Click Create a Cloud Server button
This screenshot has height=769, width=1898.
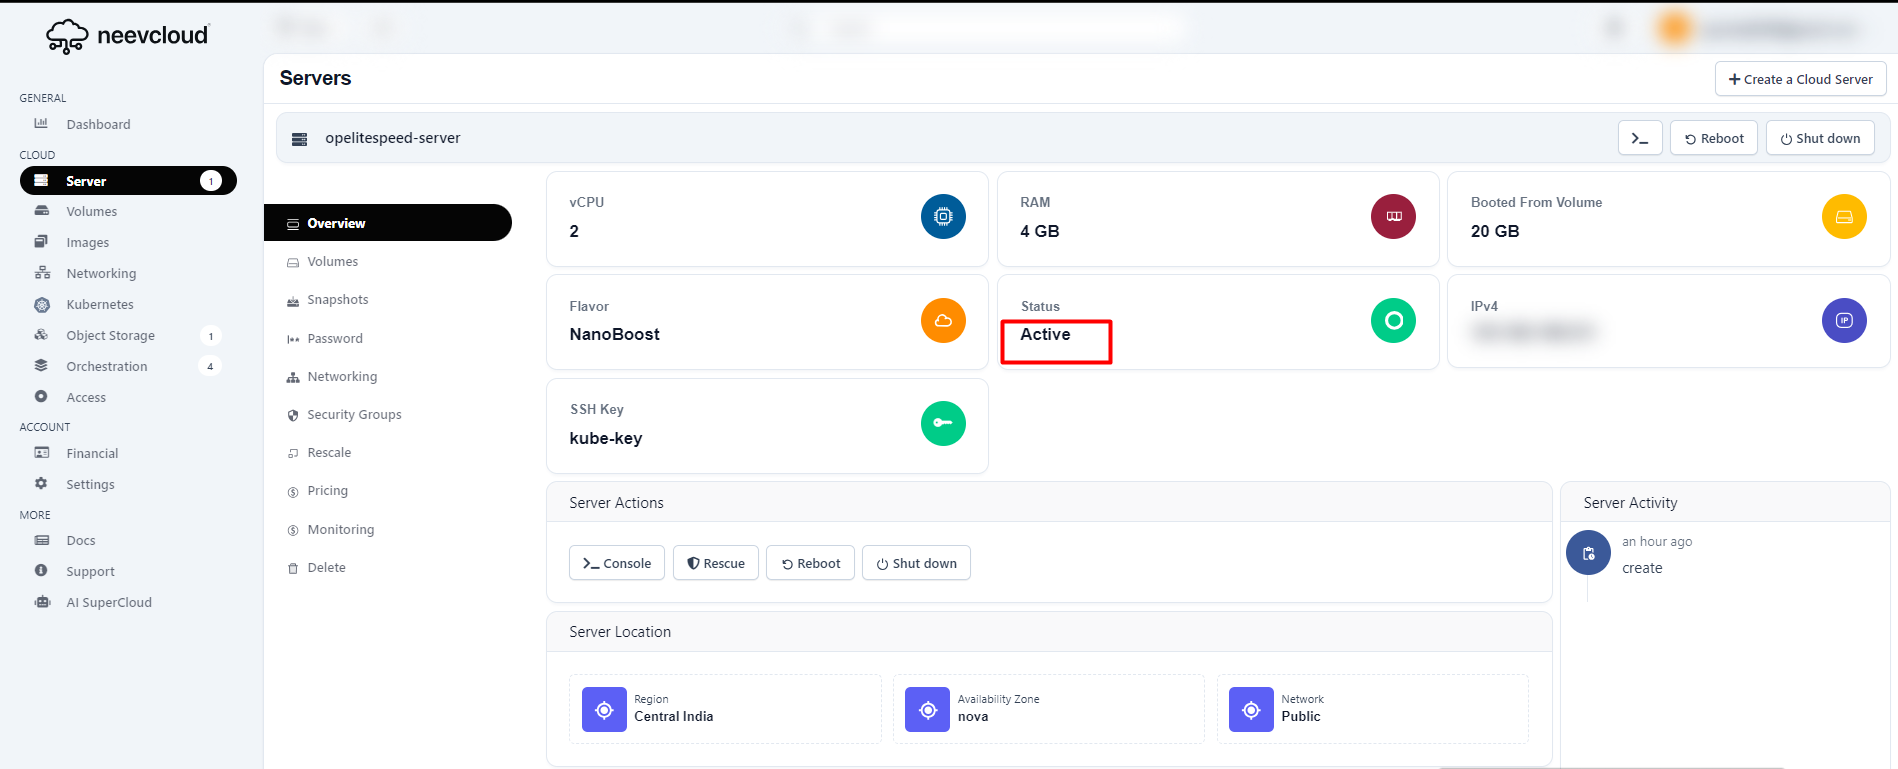pyautogui.click(x=1800, y=79)
